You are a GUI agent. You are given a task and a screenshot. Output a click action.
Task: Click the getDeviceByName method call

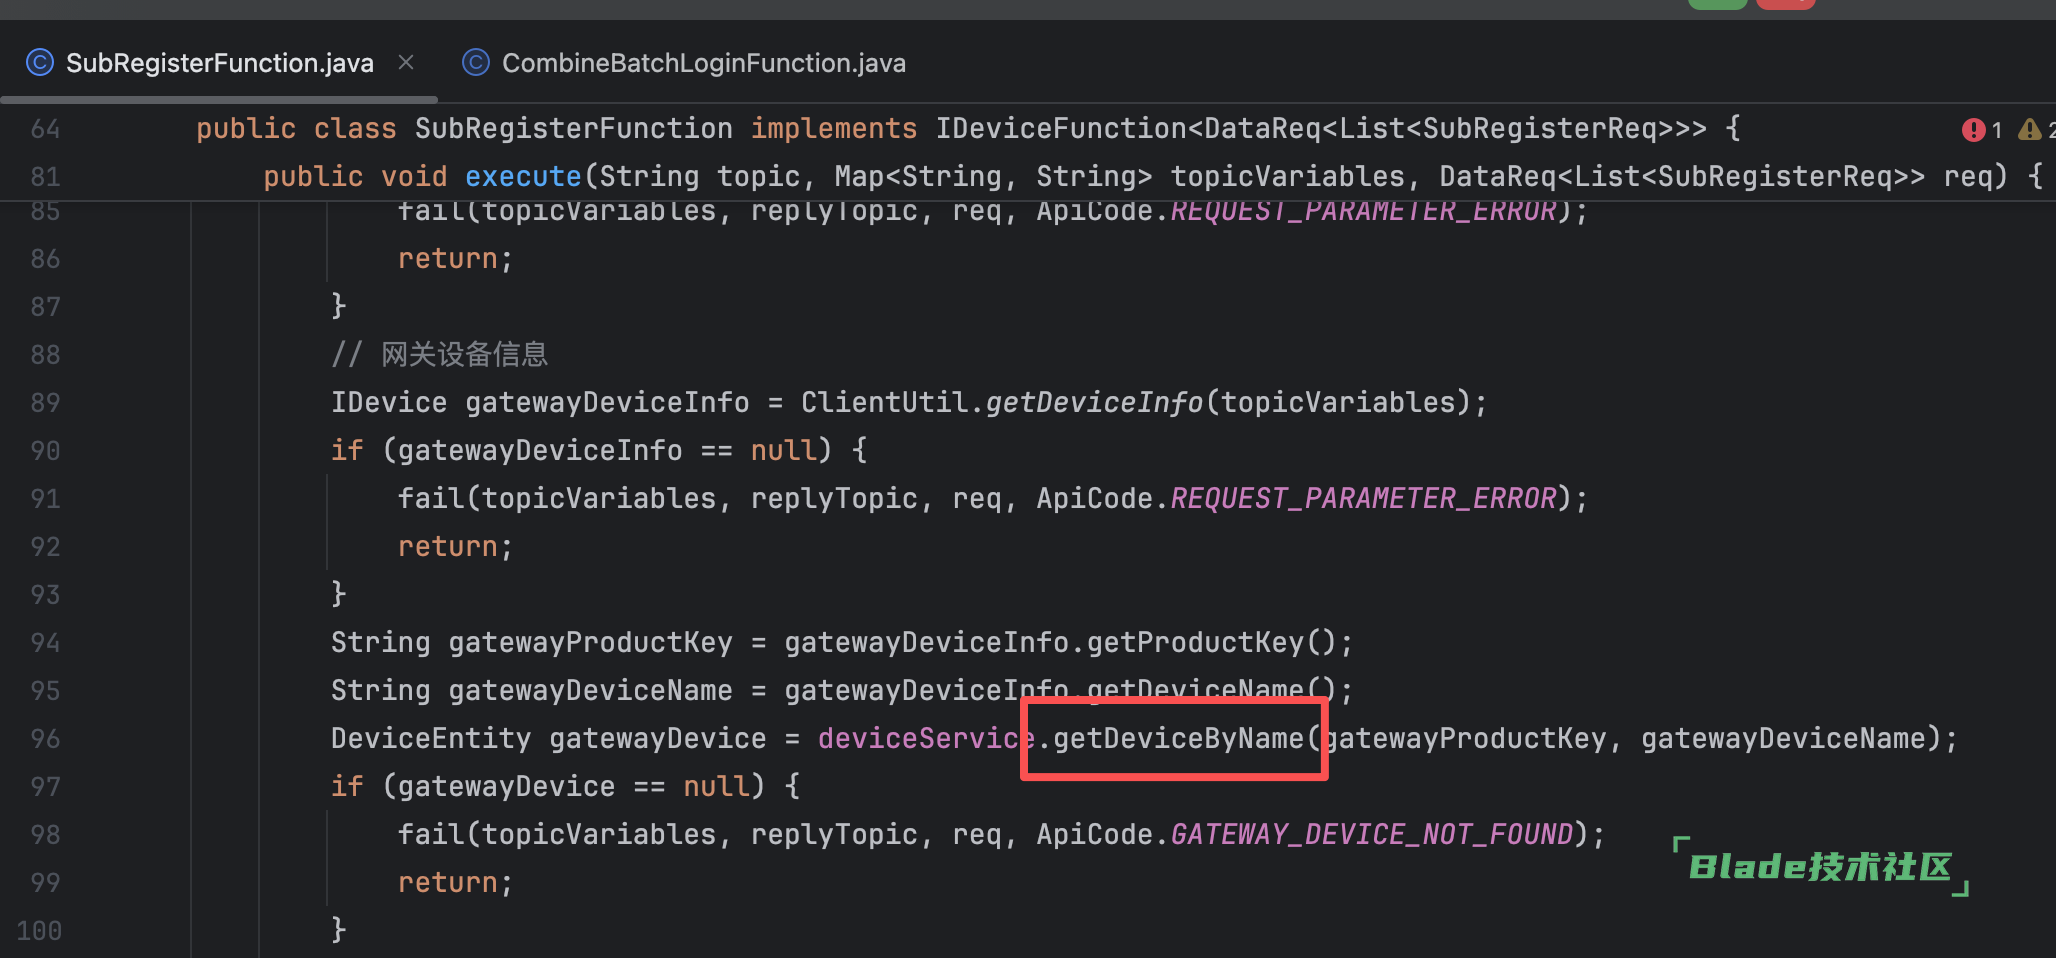(1178, 739)
